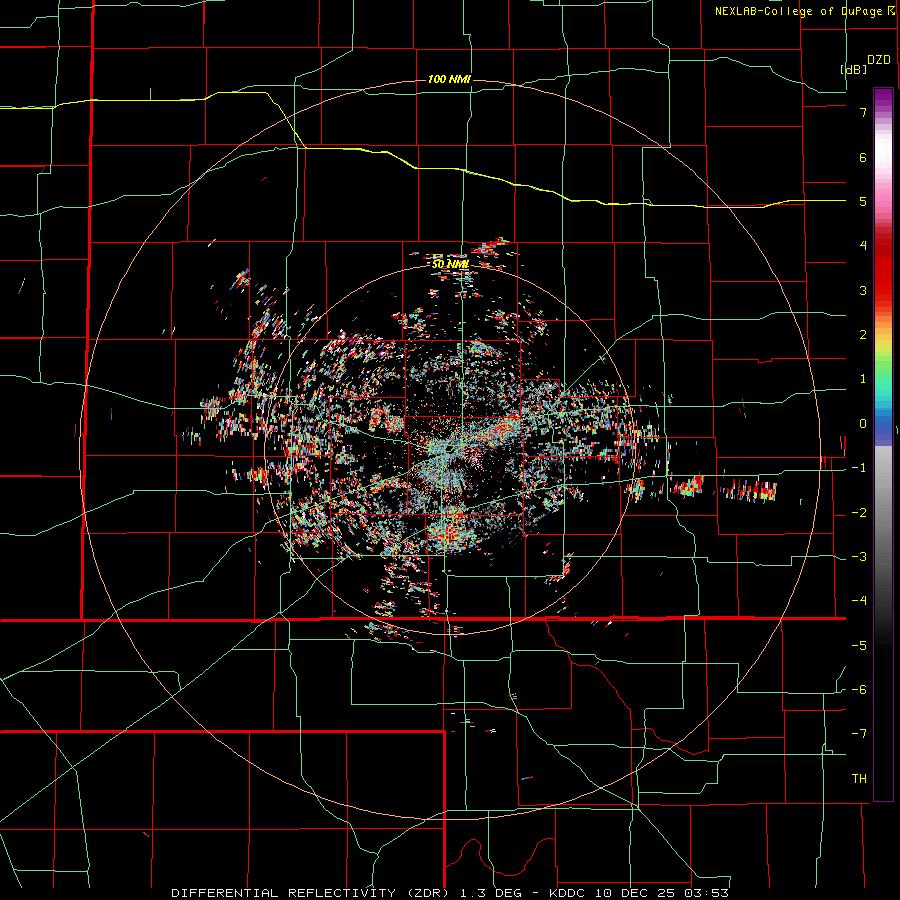Click the -4 value on the color scale
This screenshot has height=900, width=900.
tap(859, 601)
